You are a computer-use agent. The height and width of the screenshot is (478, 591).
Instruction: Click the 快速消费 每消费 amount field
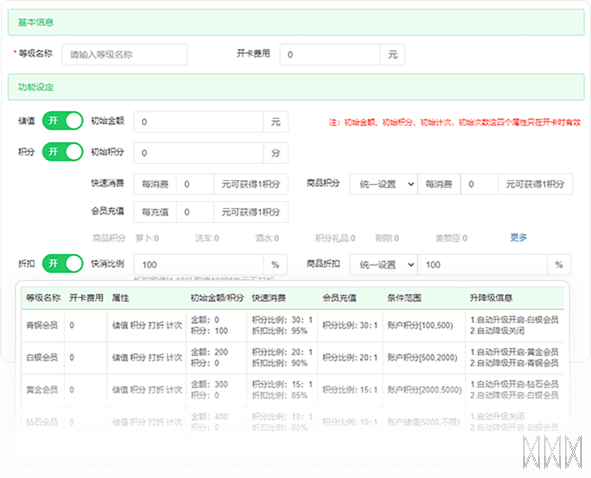tap(195, 184)
